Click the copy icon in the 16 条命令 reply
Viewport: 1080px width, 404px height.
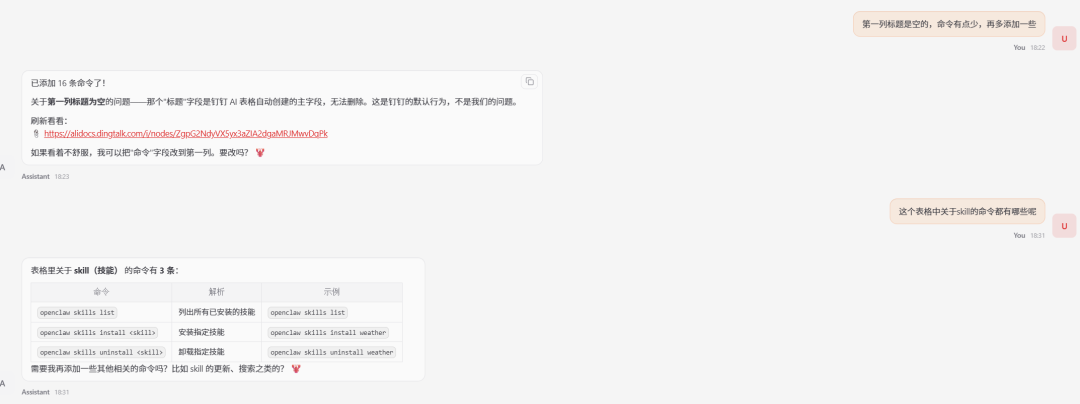point(529,81)
